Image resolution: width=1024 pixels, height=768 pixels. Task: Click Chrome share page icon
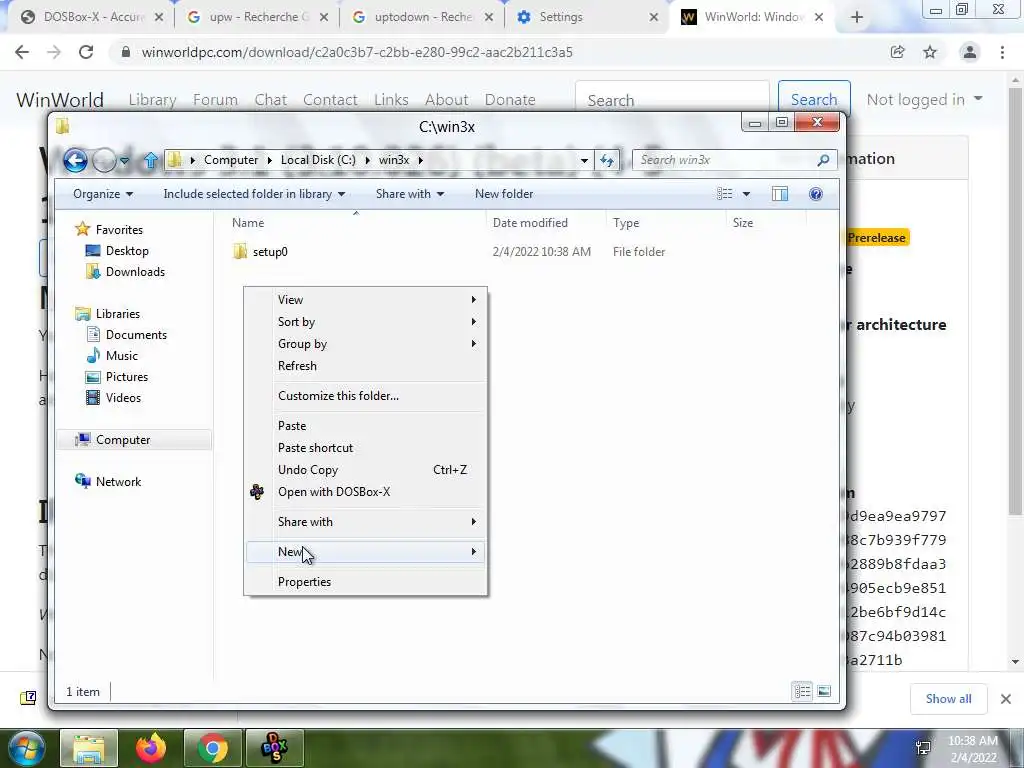[897, 52]
